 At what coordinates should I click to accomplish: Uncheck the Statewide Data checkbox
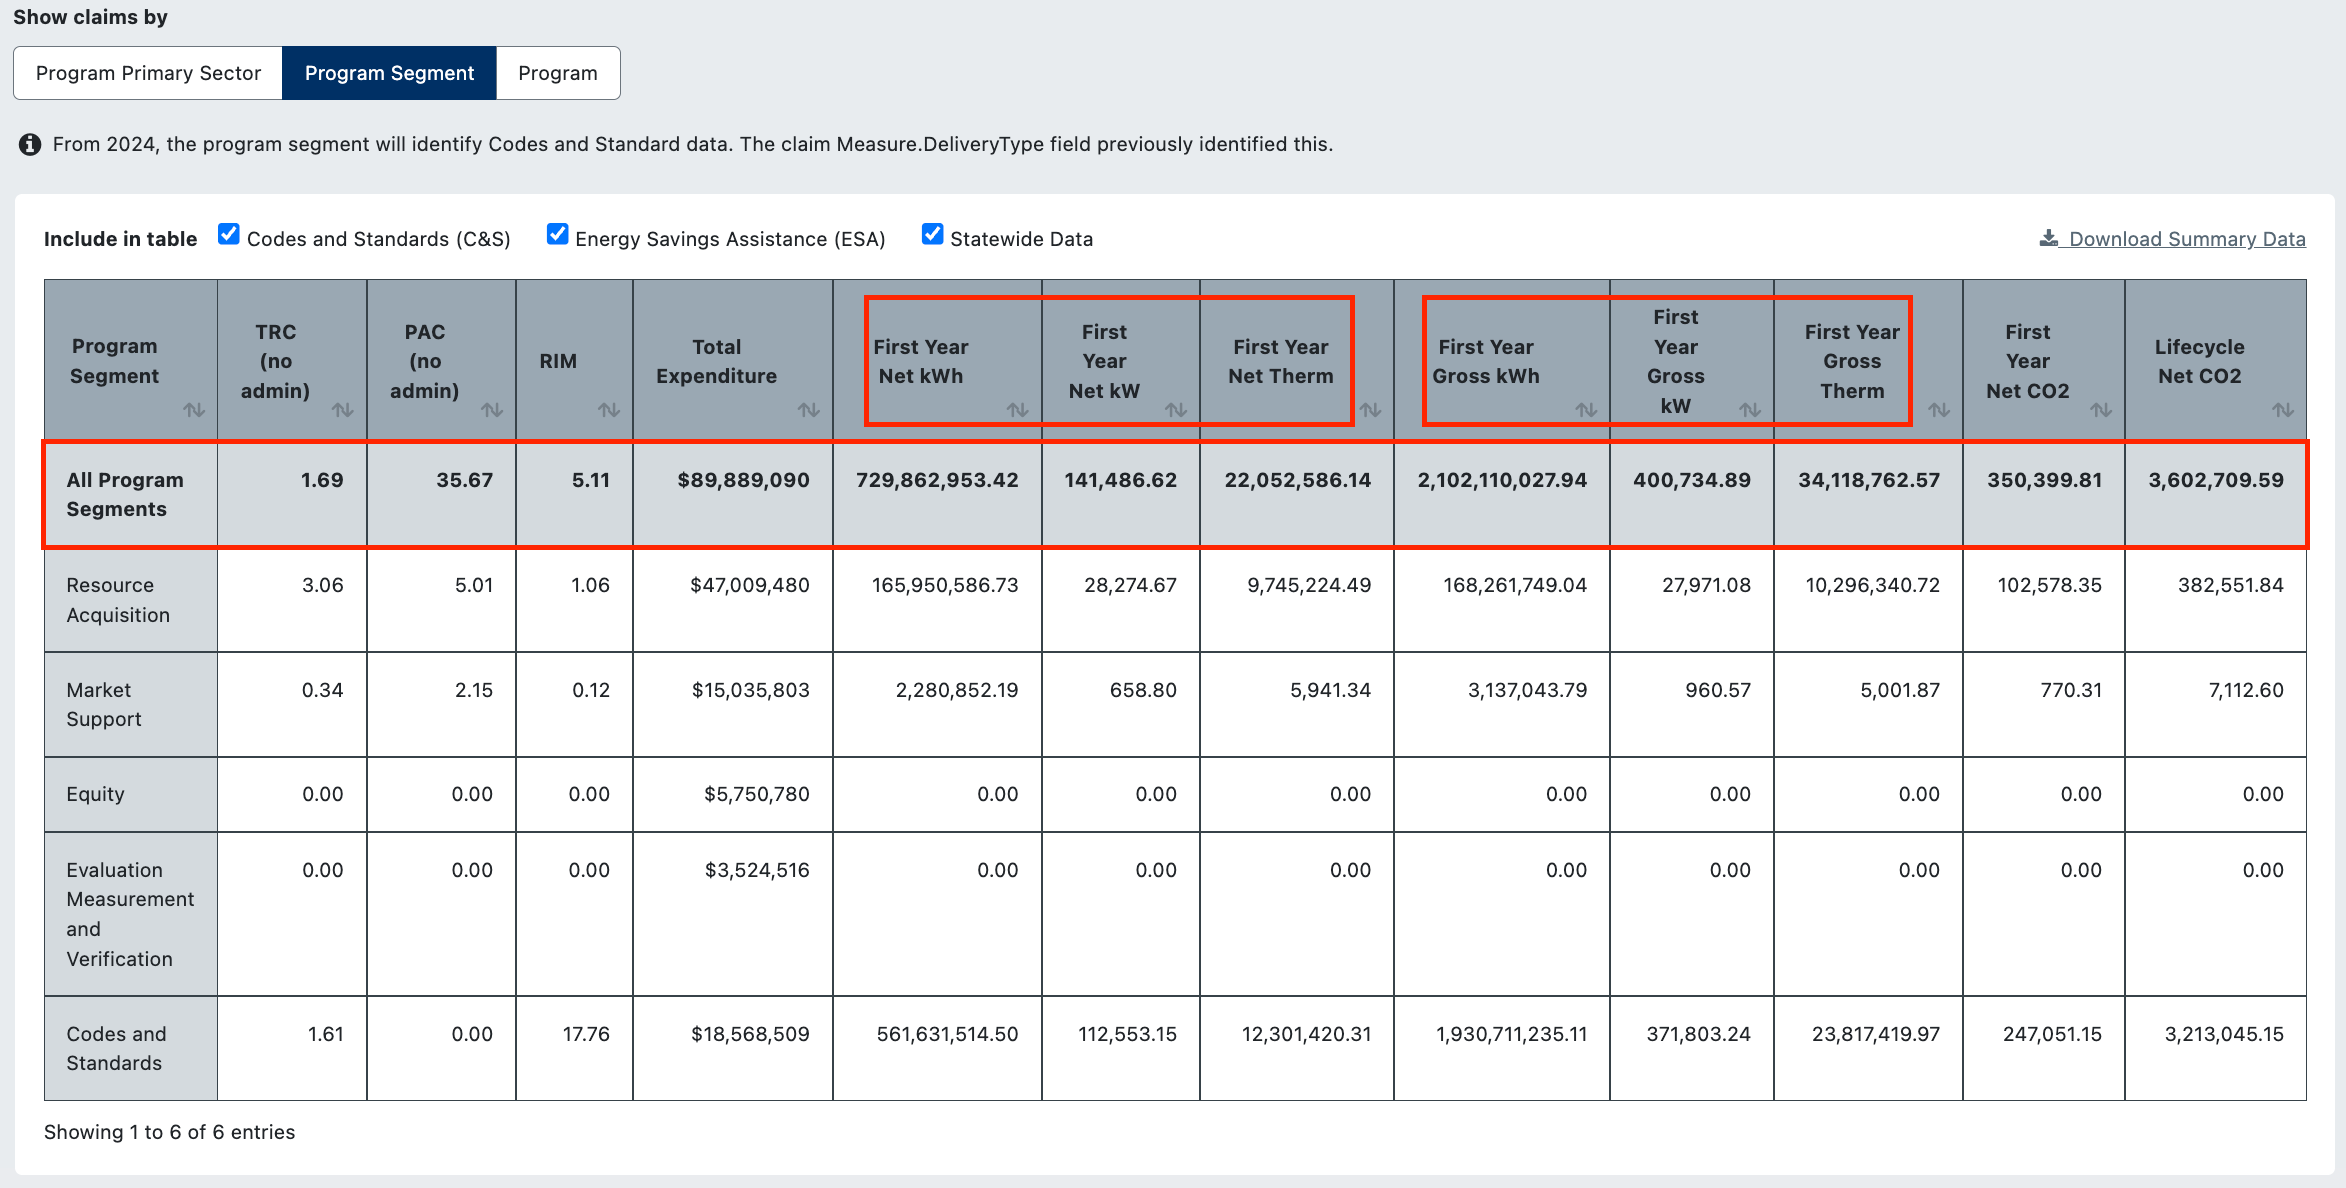tap(932, 235)
